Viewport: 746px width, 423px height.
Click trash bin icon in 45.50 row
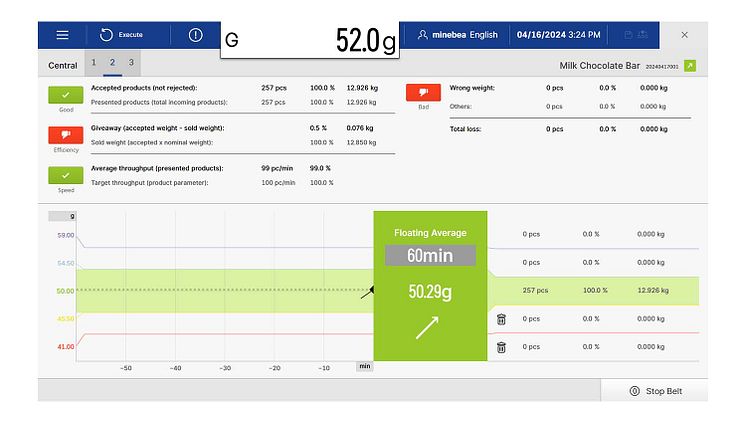501,319
